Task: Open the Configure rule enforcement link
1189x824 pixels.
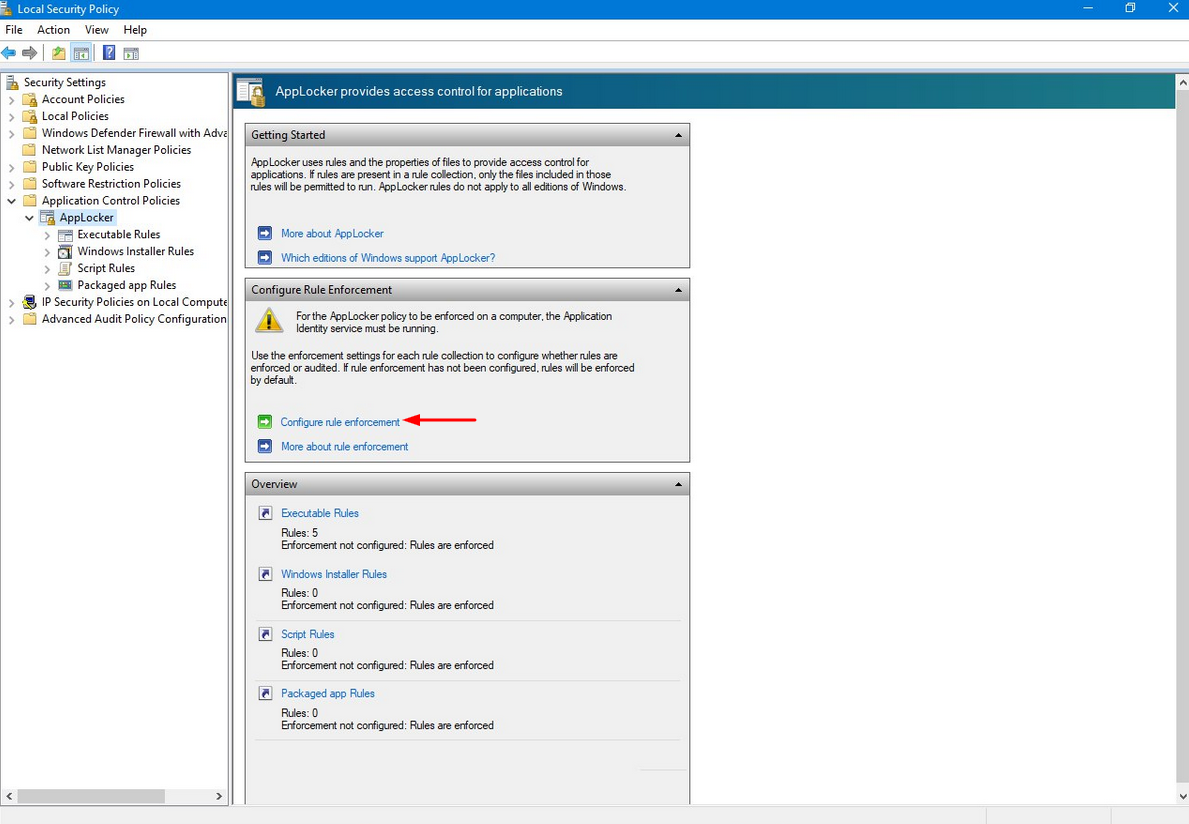Action: 340,422
